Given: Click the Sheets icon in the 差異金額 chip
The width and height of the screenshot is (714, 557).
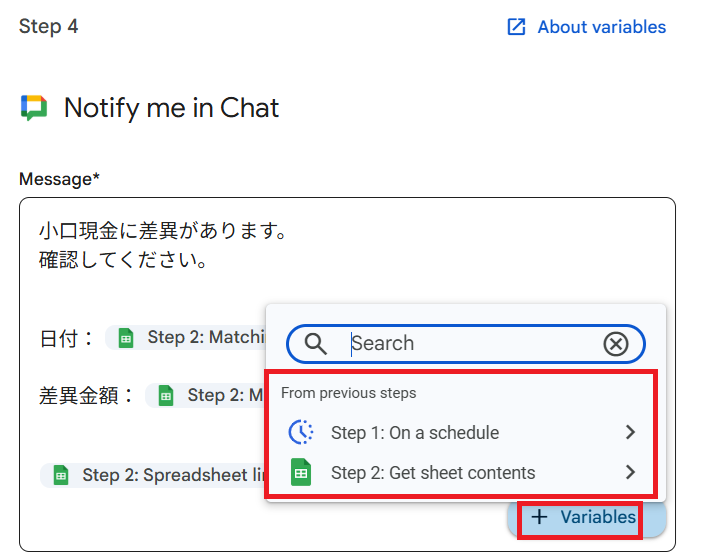Looking at the screenshot, I should [166, 395].
